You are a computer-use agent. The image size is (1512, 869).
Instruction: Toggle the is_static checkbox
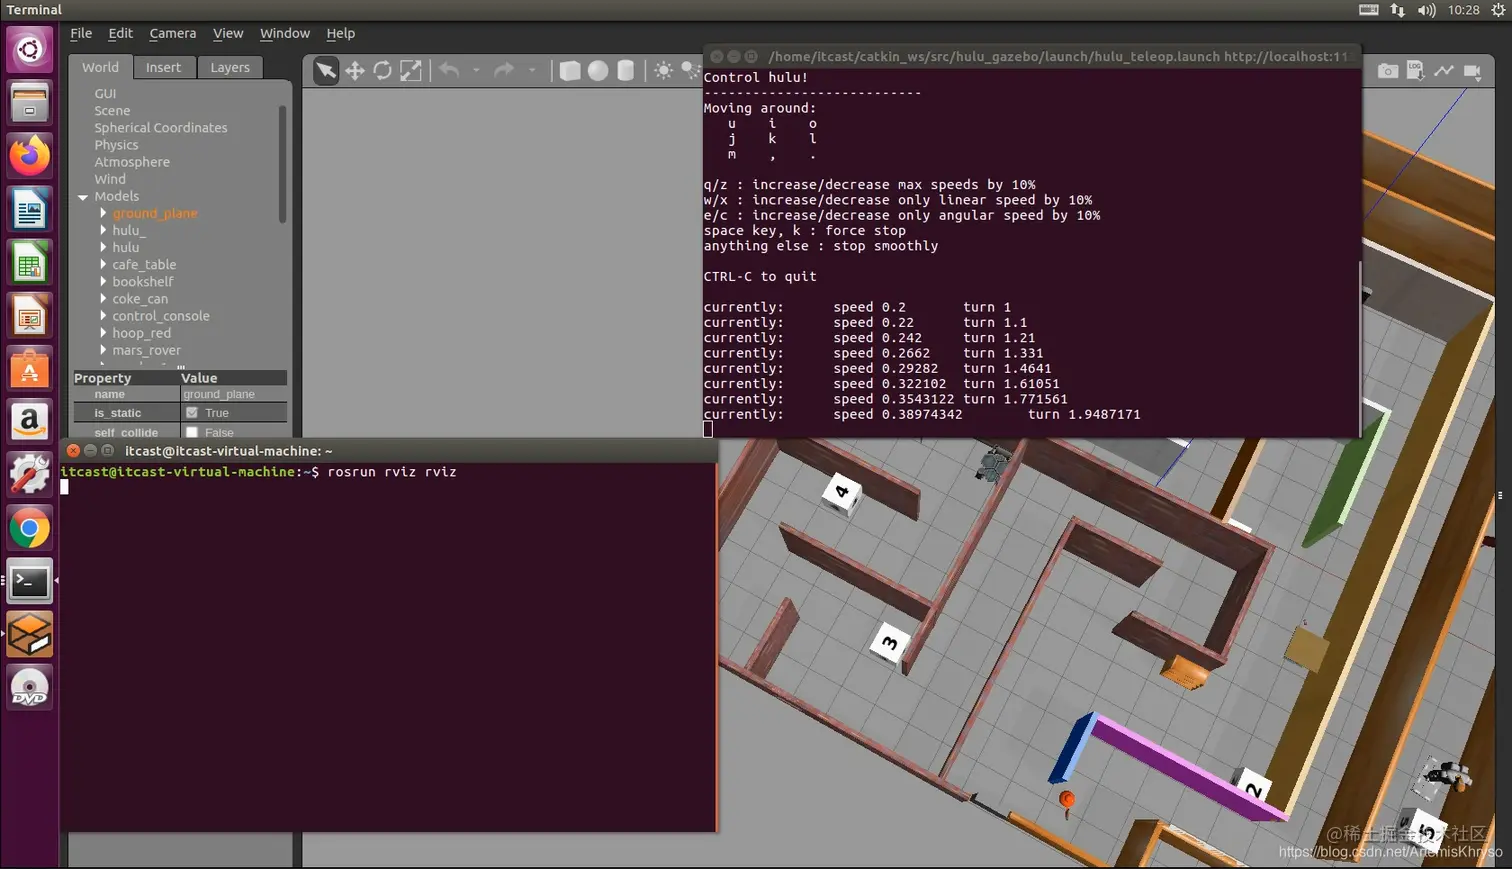[x=192, y=413]
